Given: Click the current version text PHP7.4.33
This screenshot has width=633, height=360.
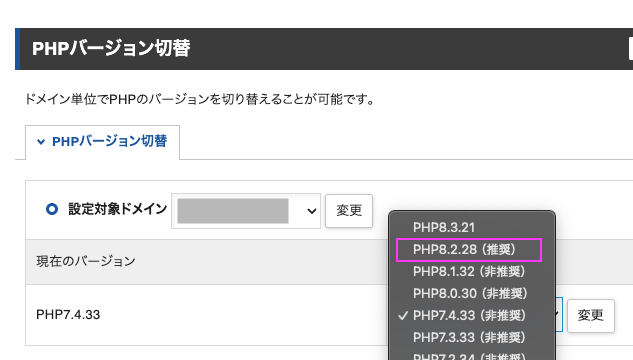Looking at the screenshot, I should coord(68,314).
